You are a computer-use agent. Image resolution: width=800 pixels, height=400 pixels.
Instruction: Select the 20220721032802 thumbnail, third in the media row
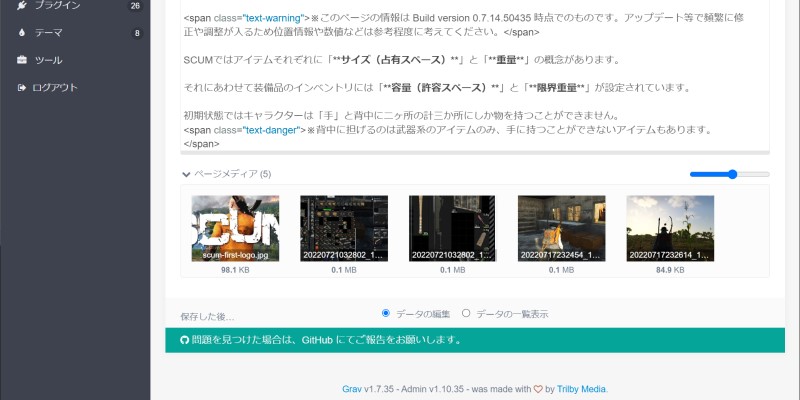(452, 229)
